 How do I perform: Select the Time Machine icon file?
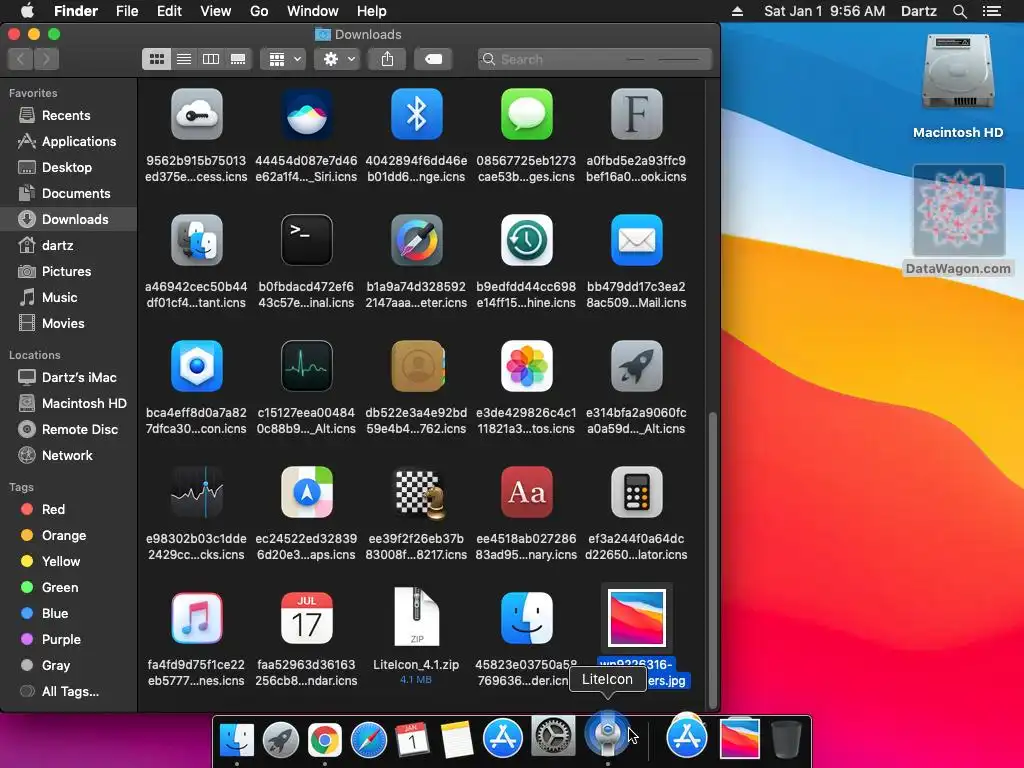pyautogui.click(x=526, y=240)
